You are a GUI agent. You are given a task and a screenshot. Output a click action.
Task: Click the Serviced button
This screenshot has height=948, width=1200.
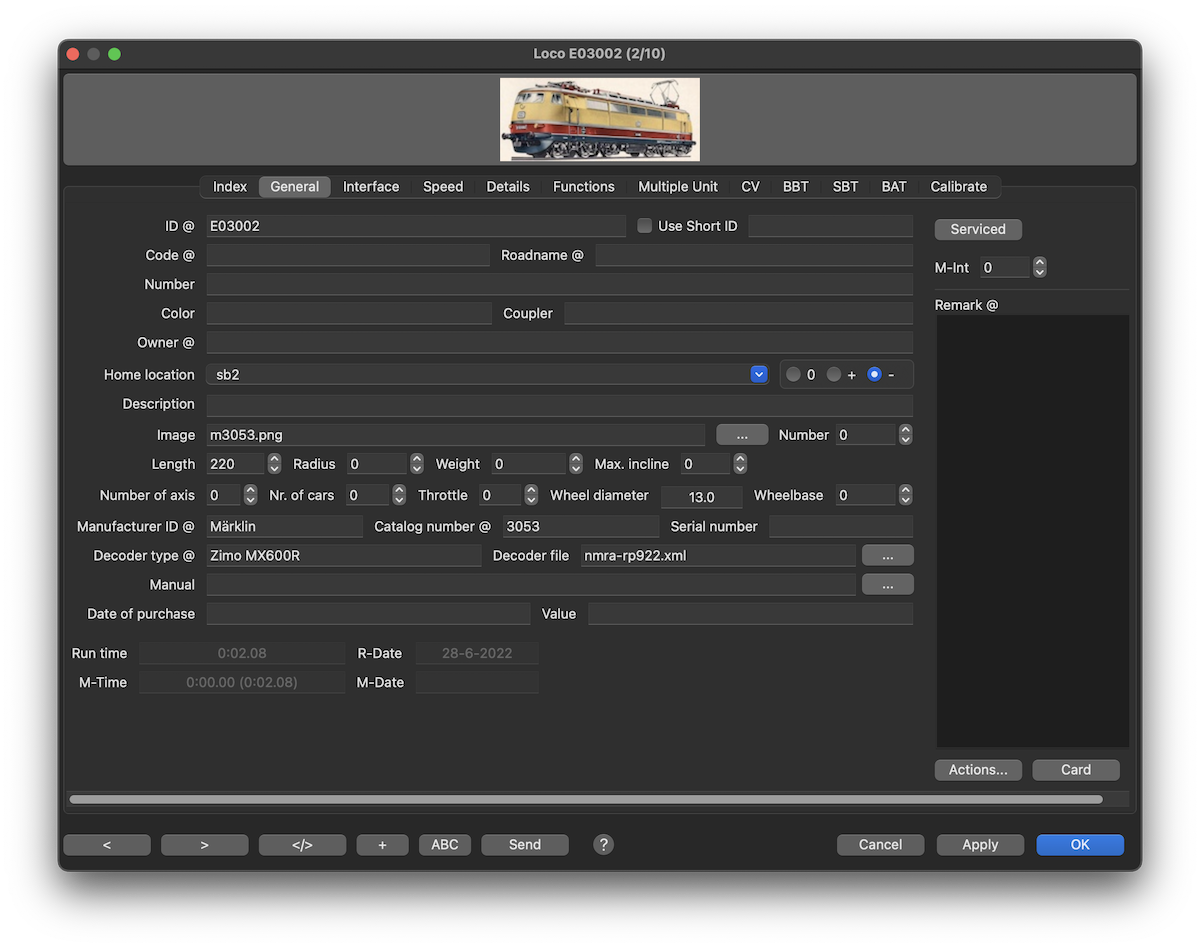[x=978, y=229]
